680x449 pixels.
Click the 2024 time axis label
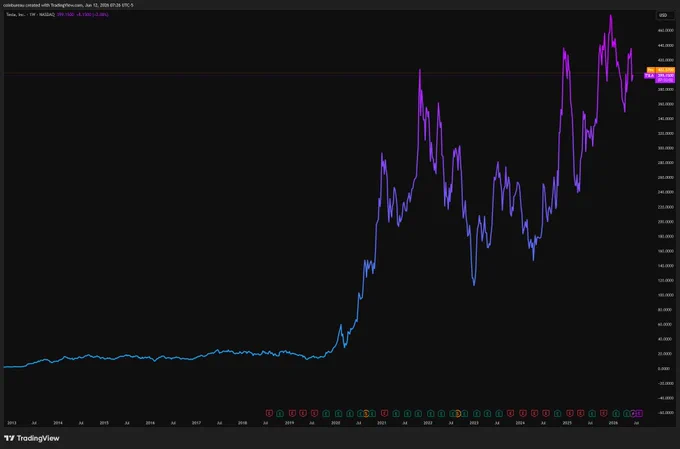pyautogui.click(x=520, y=423)
